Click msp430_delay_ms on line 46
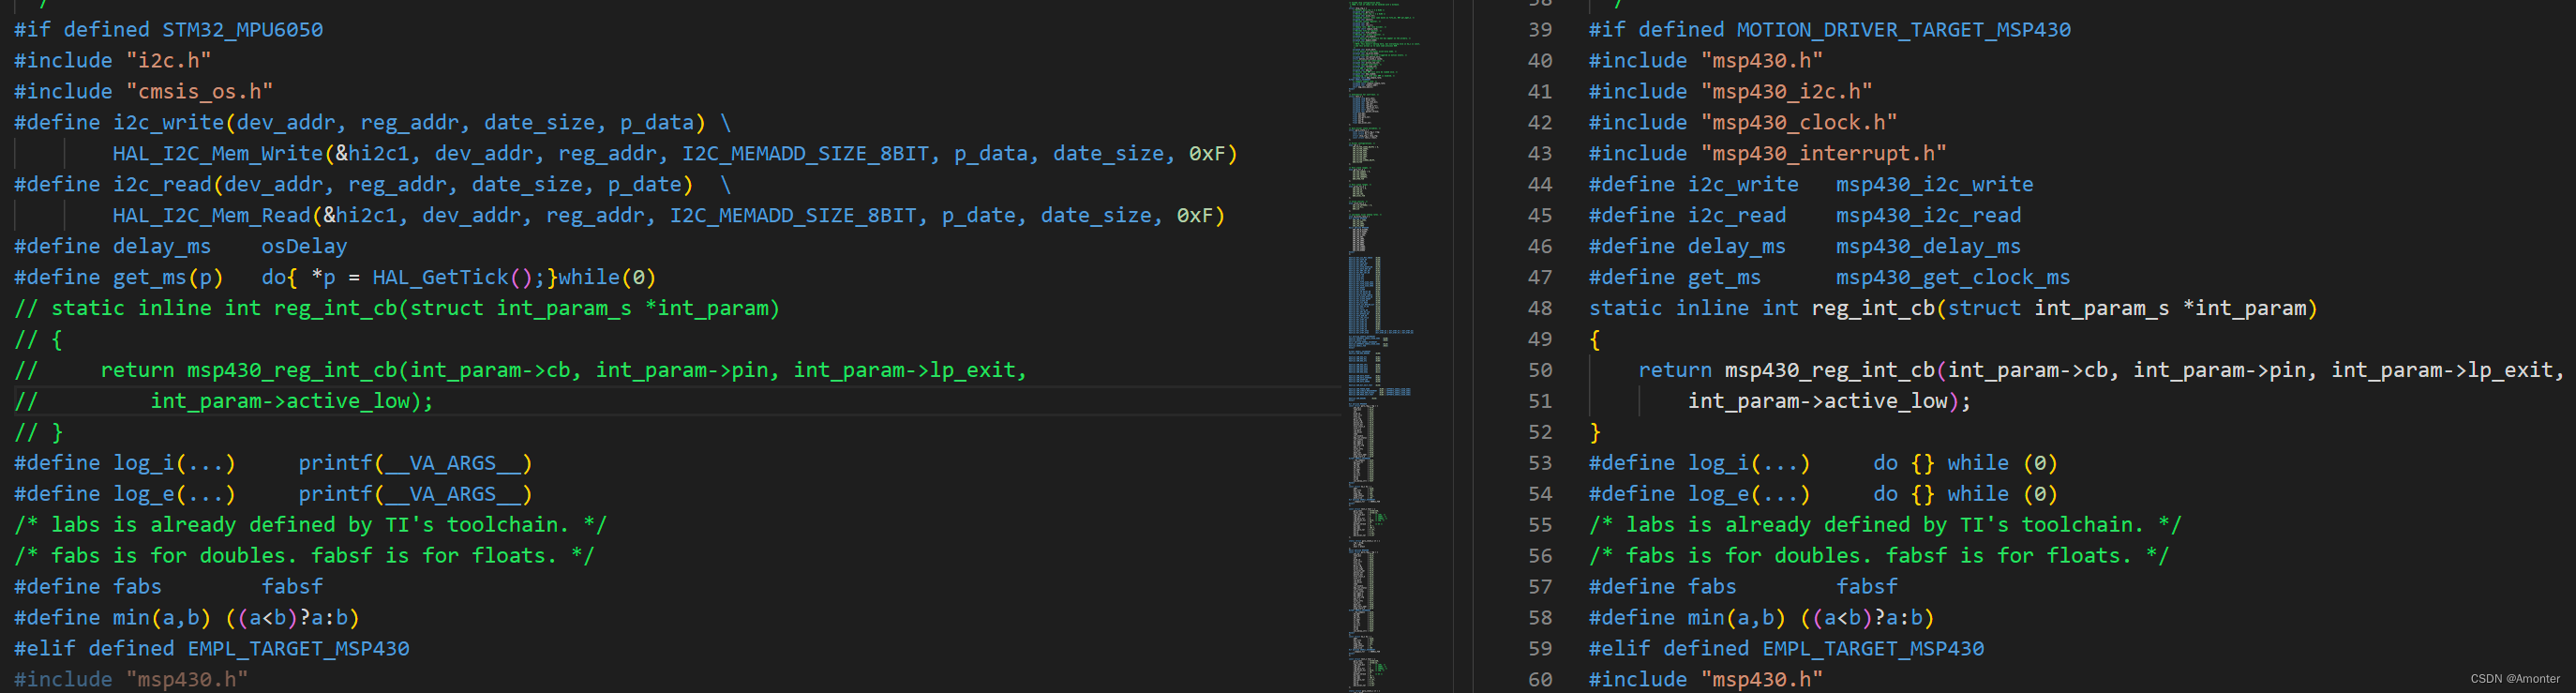 click(1929, 247)
